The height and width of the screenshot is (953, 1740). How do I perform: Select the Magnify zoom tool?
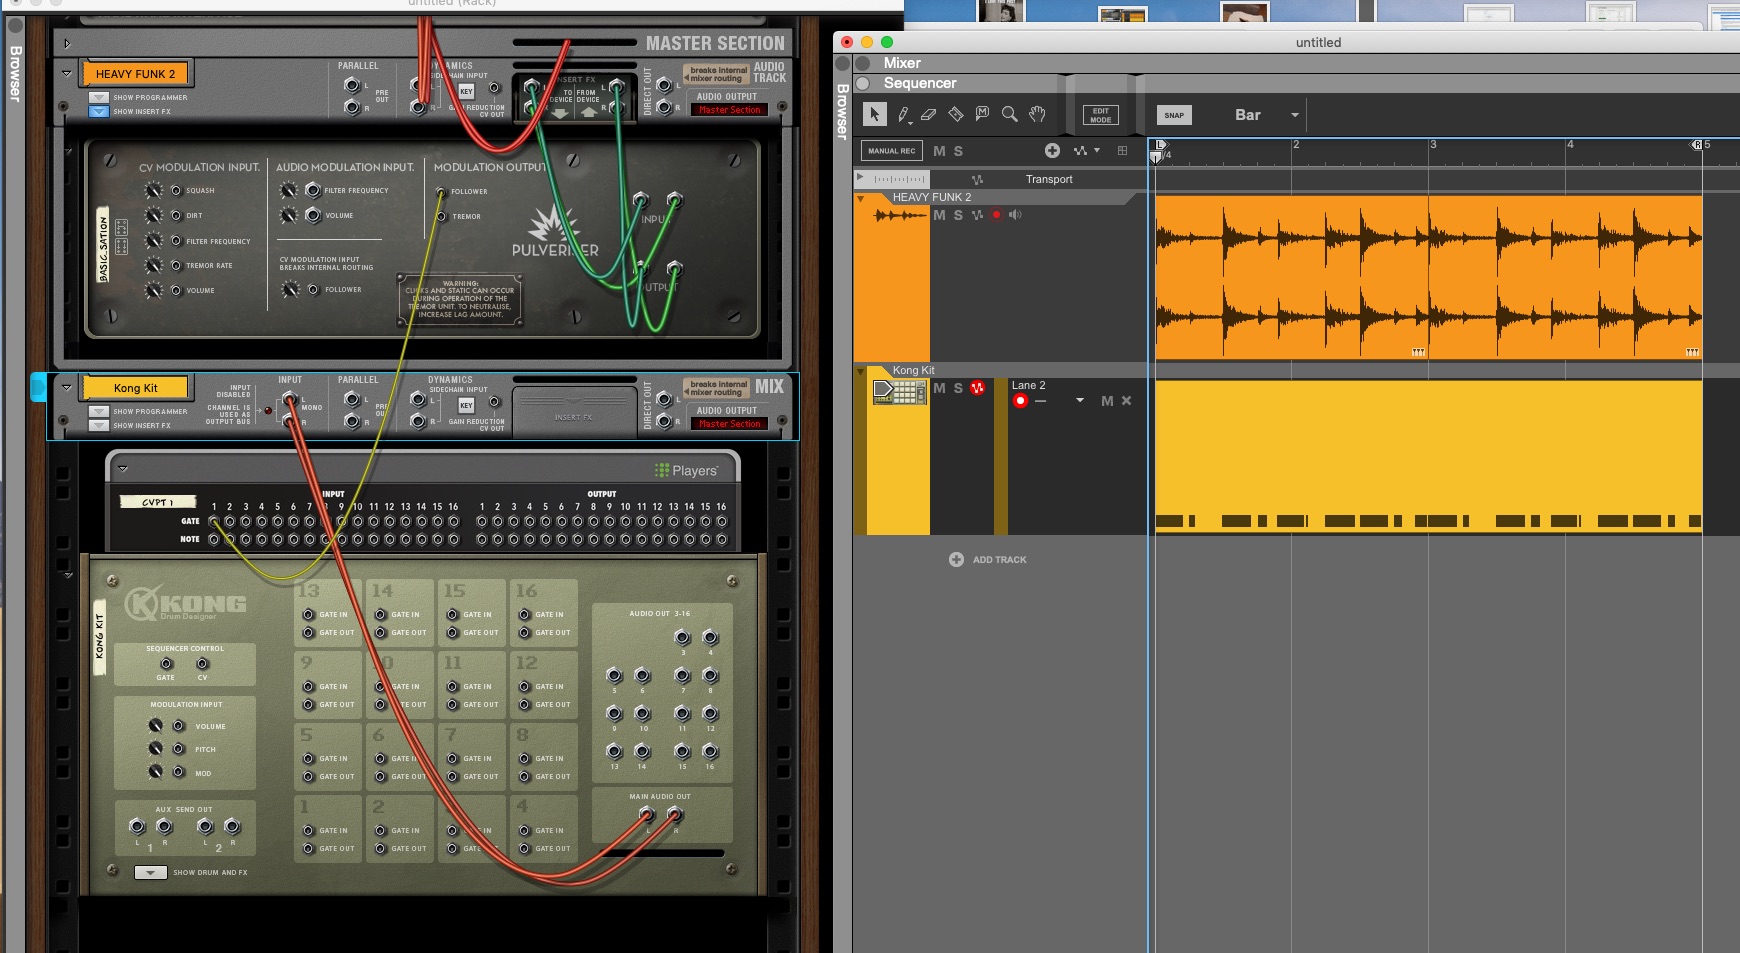click(1010, 114)
